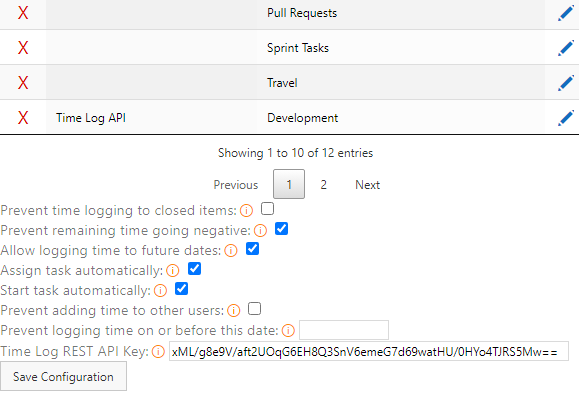Viewport: 579px width, 400px height.
Task: Delete the Time Log API Development row
Action: click(23, 118)
